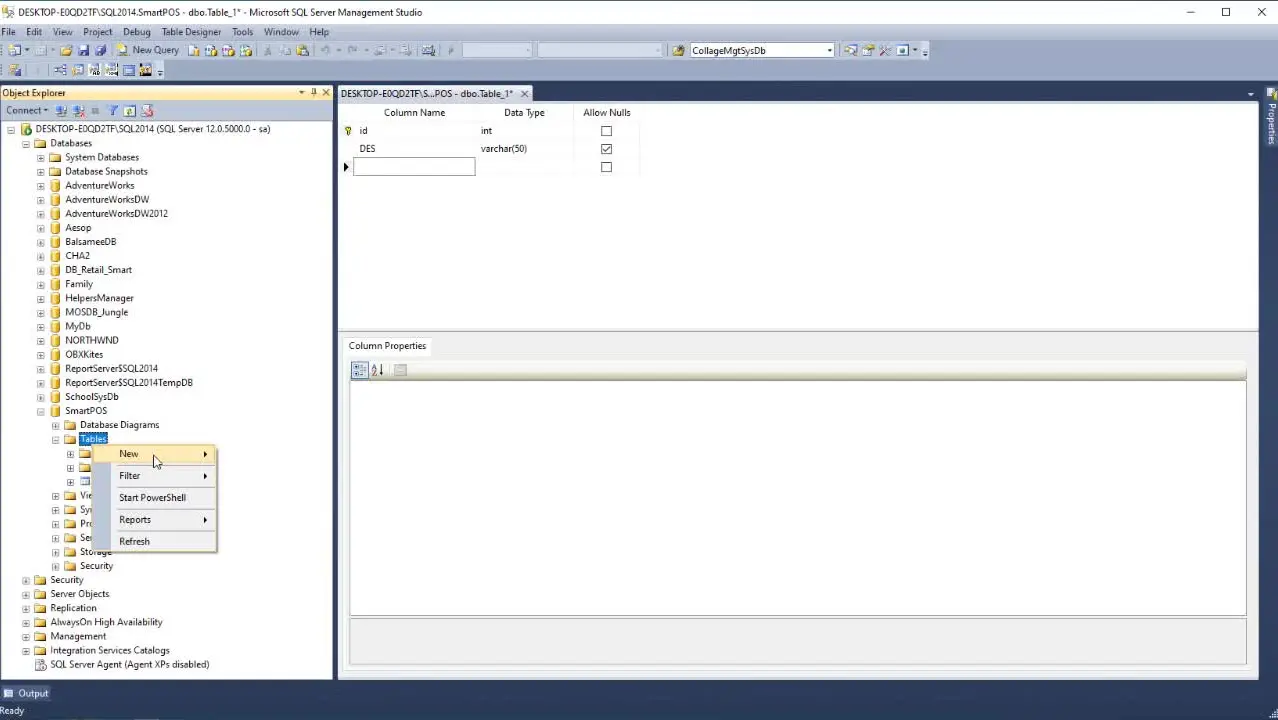Save the table with the floppy disk icon
The width and height of the screenshot is (1278, 720).
pos(83,50)
